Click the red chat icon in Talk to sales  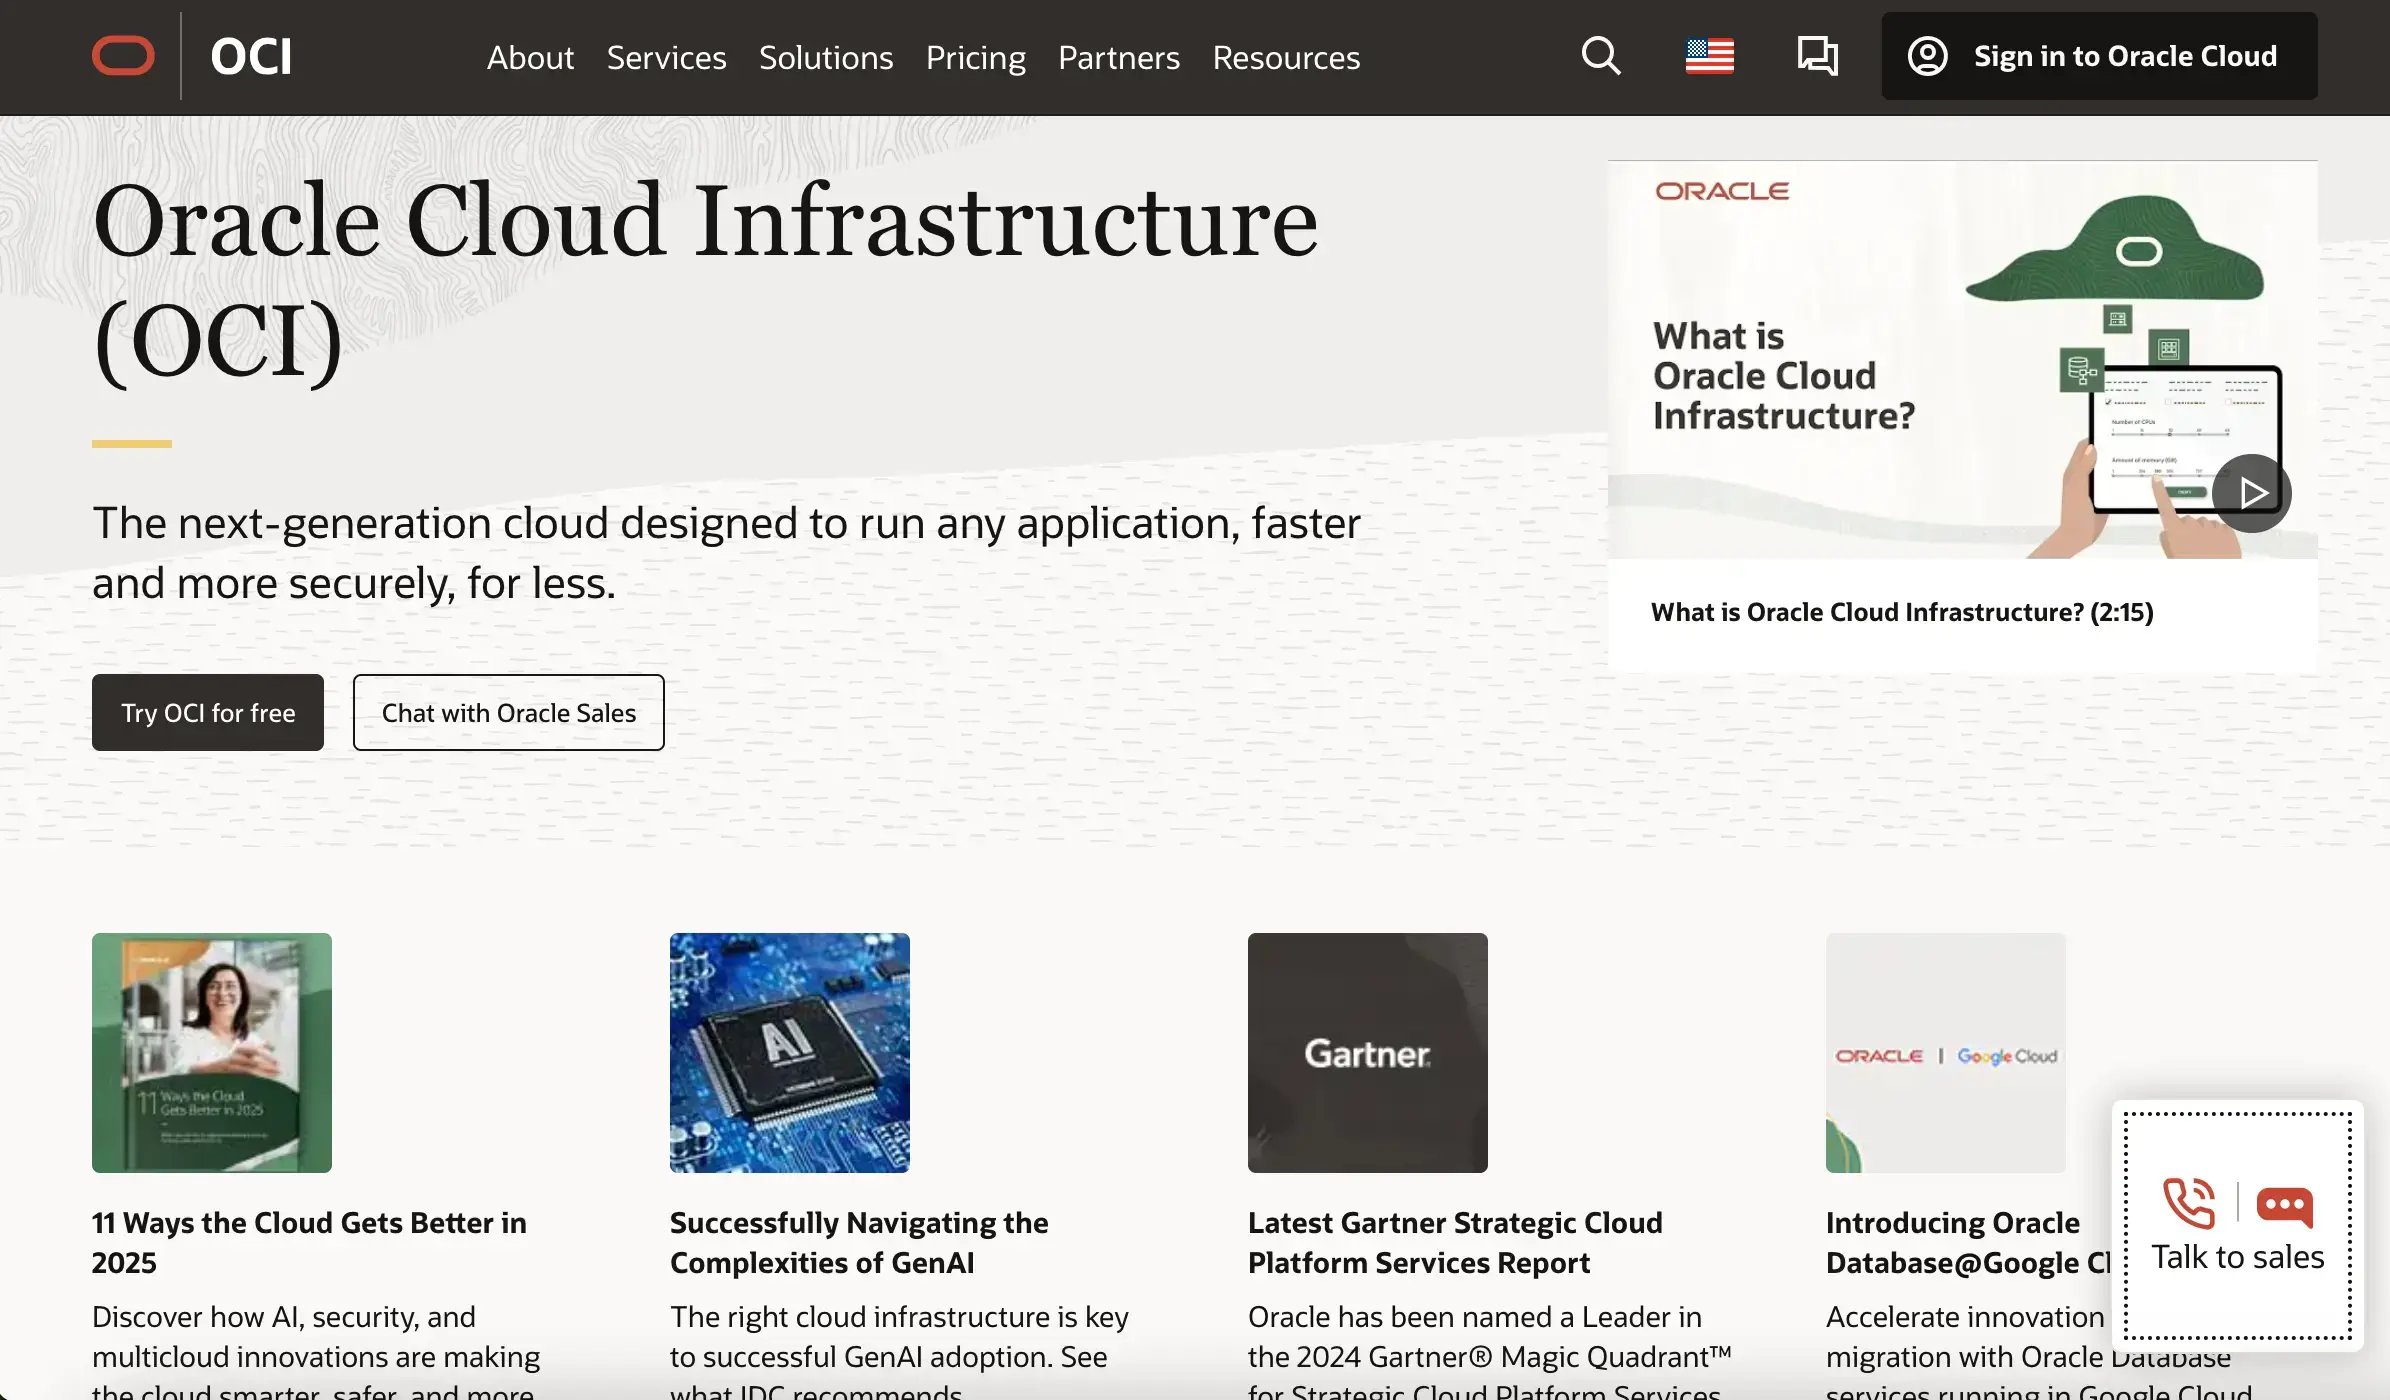coord(2284,1206)
